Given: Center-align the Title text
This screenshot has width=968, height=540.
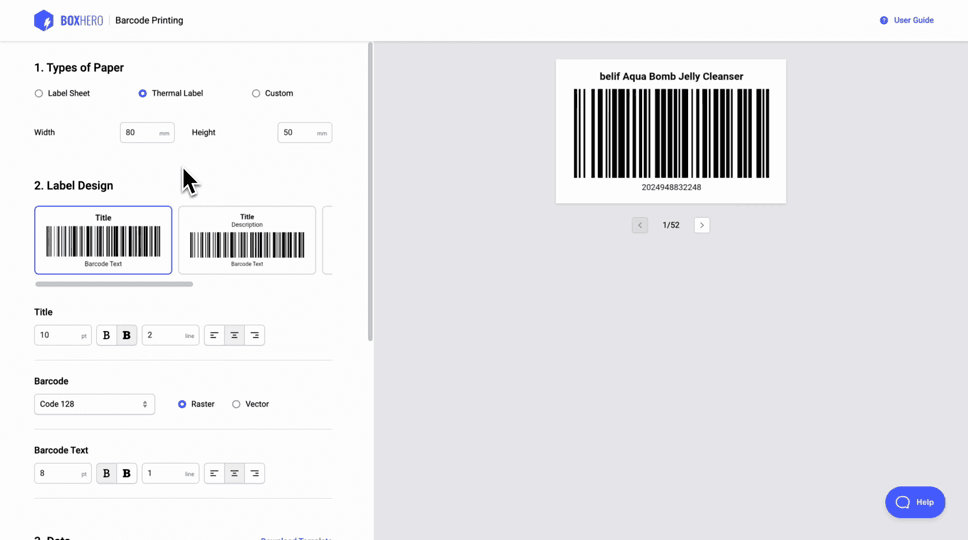Looking at the screenshot, I should 234,335.
